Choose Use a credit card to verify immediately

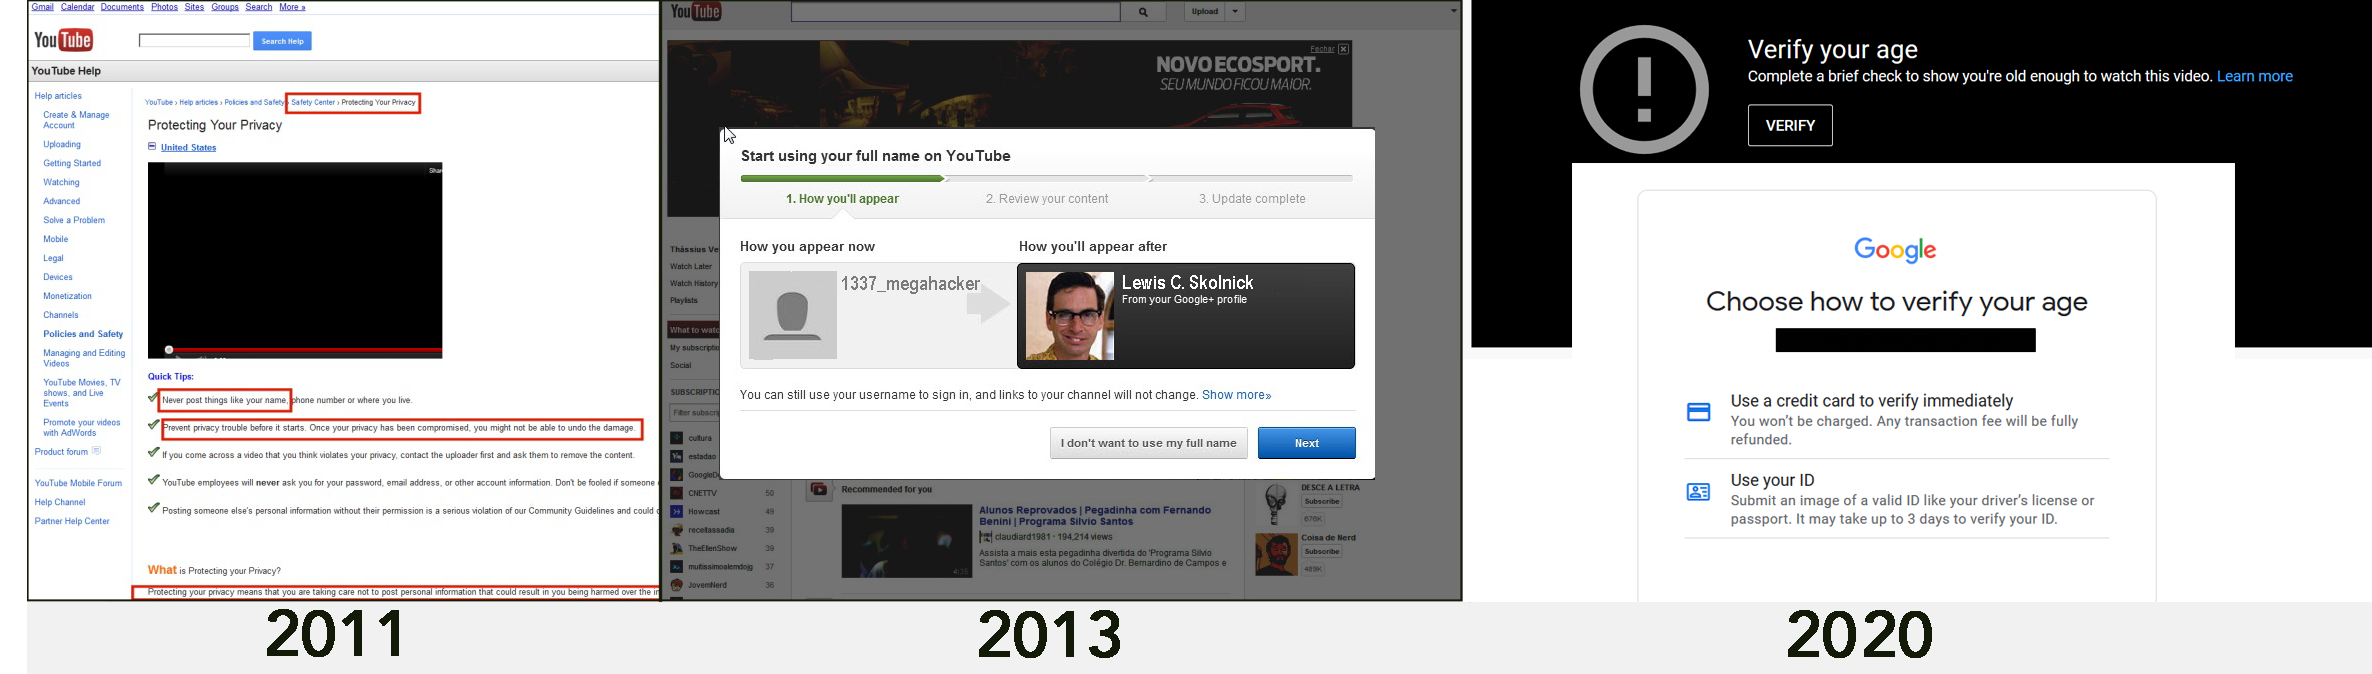[x=1897, y=420]
